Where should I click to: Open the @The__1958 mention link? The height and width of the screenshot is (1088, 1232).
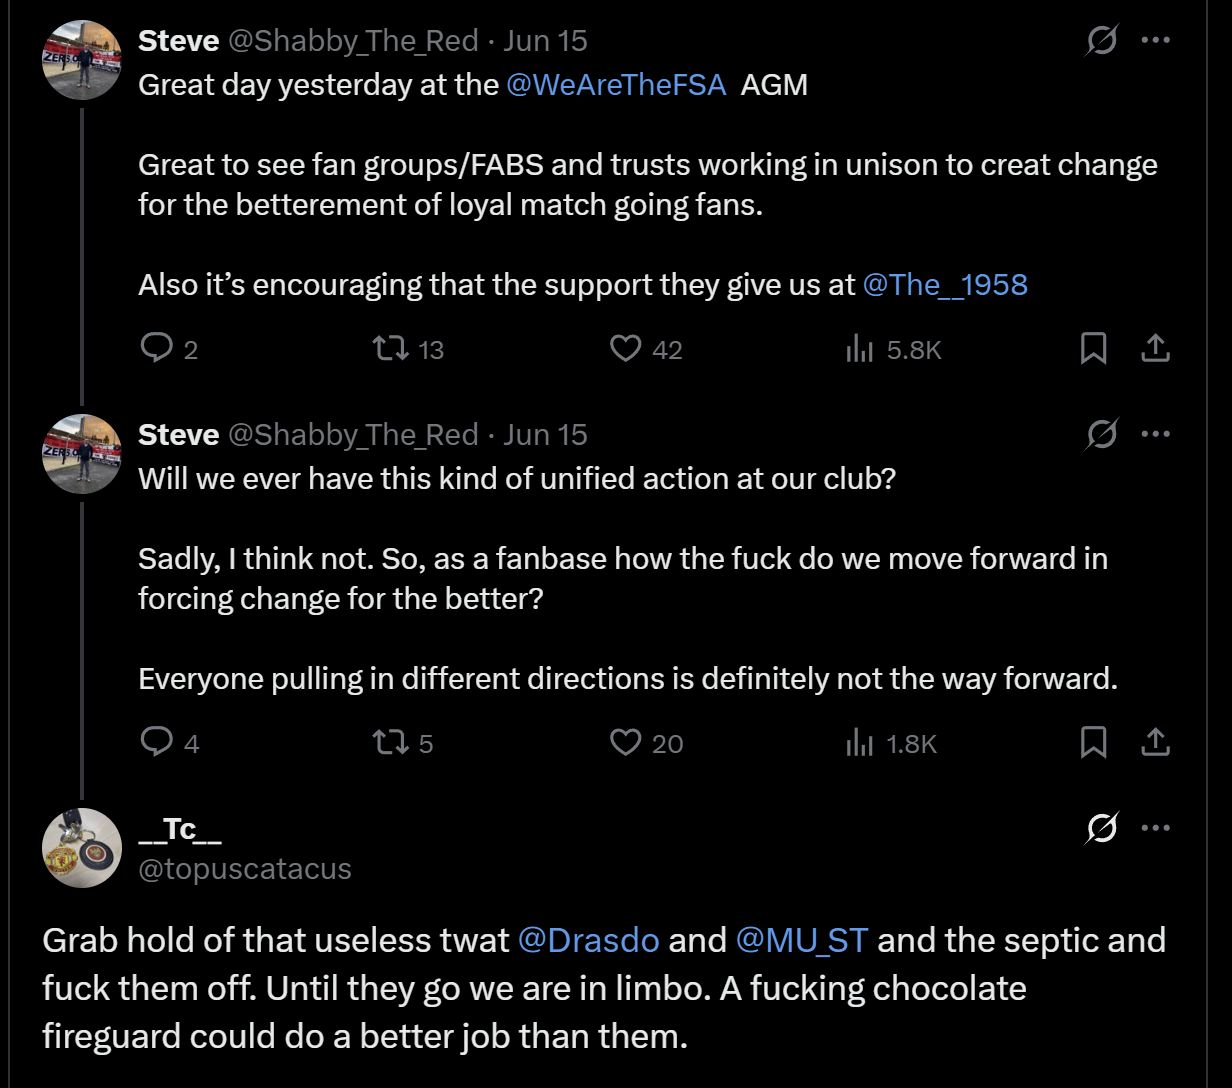click(944, 284)
